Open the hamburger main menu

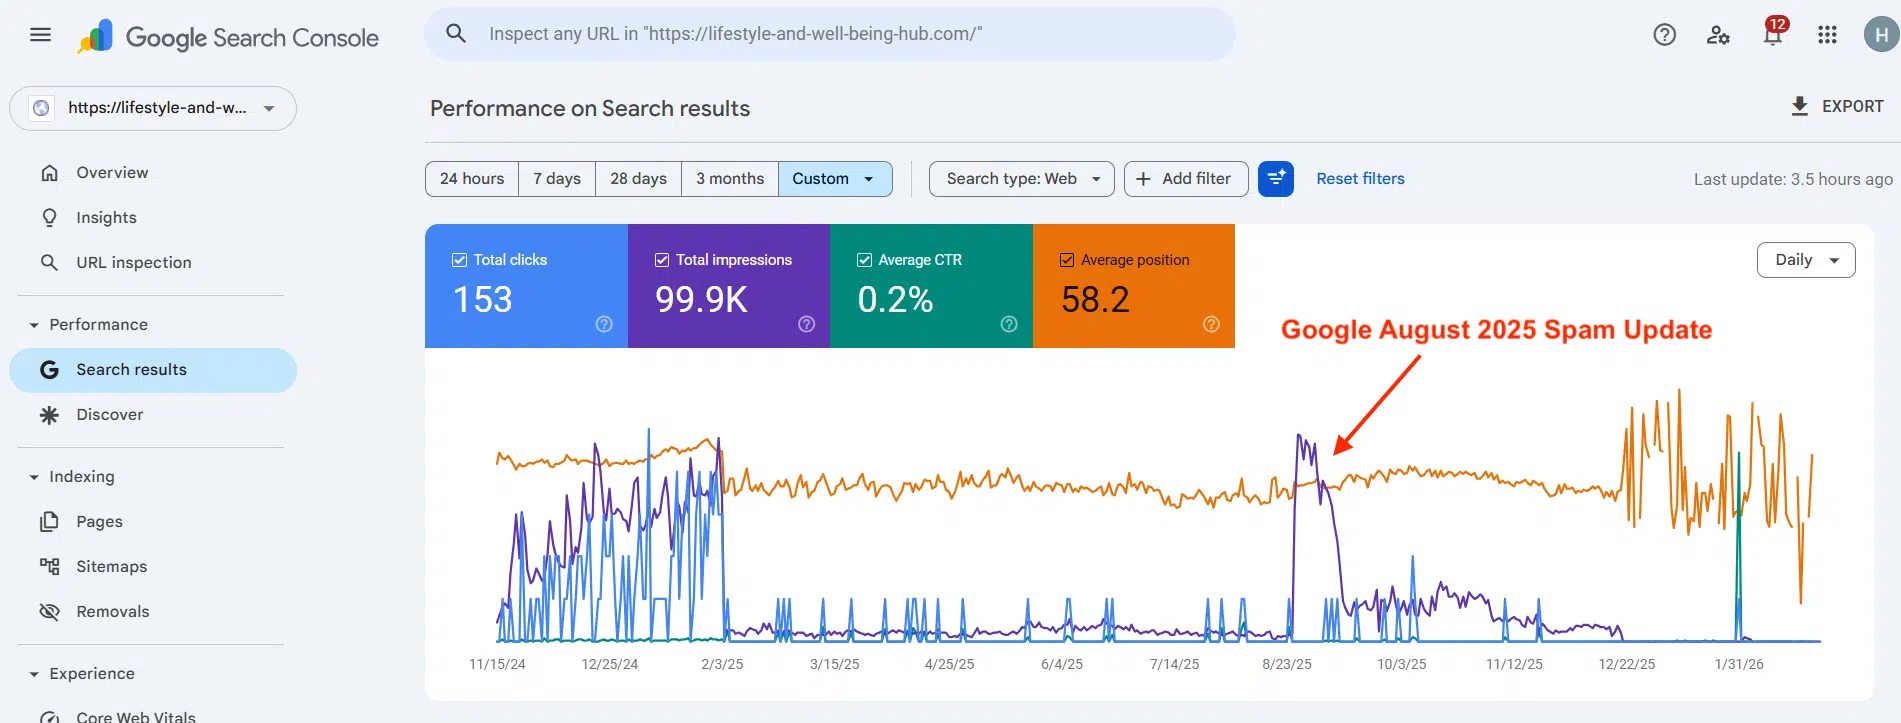point(40,35)
